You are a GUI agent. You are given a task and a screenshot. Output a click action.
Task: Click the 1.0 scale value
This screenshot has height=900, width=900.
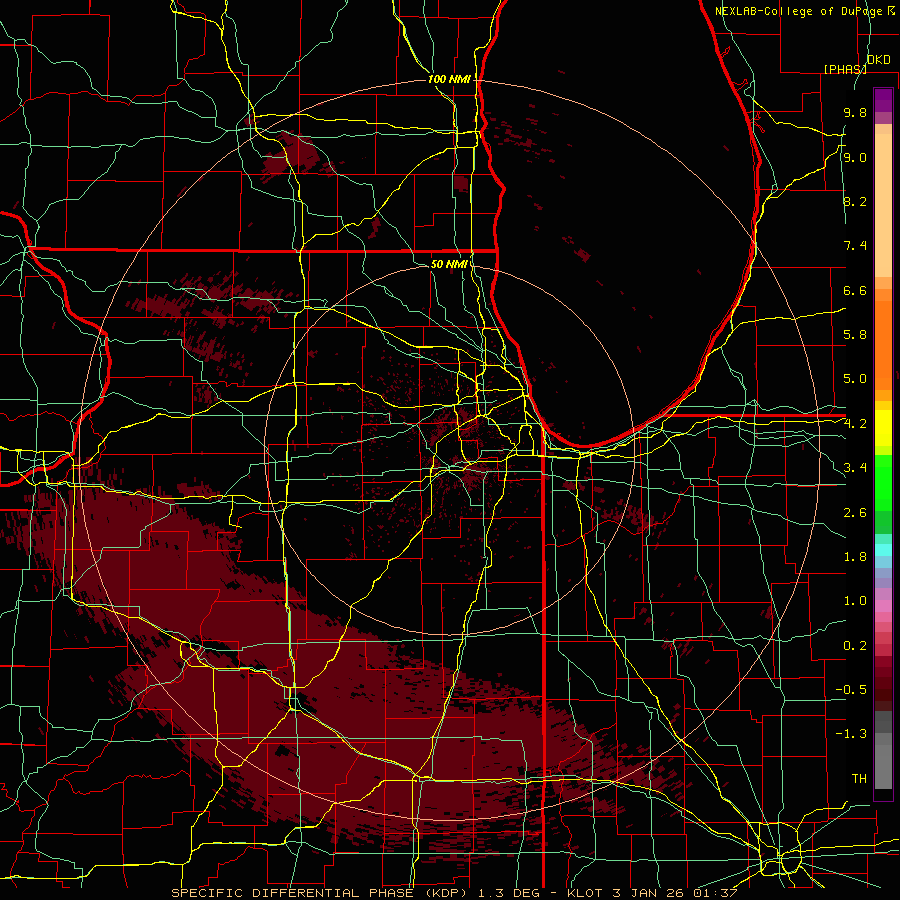tap(855, 601)
